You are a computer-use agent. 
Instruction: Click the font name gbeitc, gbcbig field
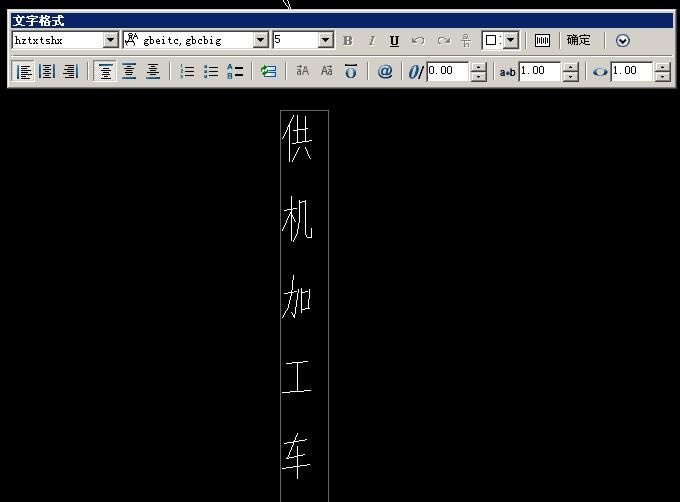pyautogui.click(x=189, y=40)
